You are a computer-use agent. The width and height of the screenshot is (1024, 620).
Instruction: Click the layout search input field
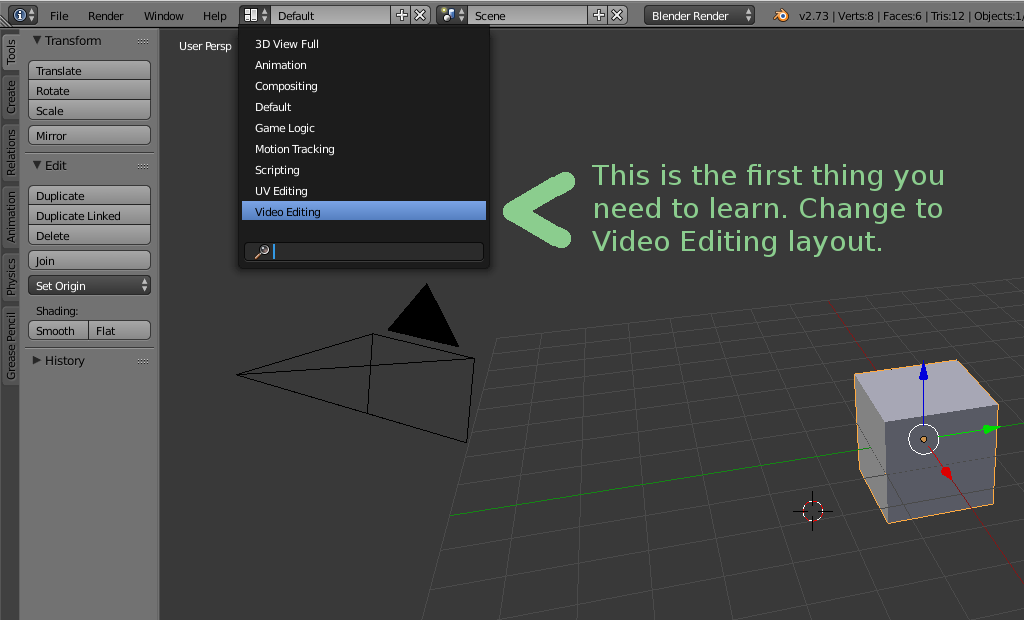[x=364, y=252]
